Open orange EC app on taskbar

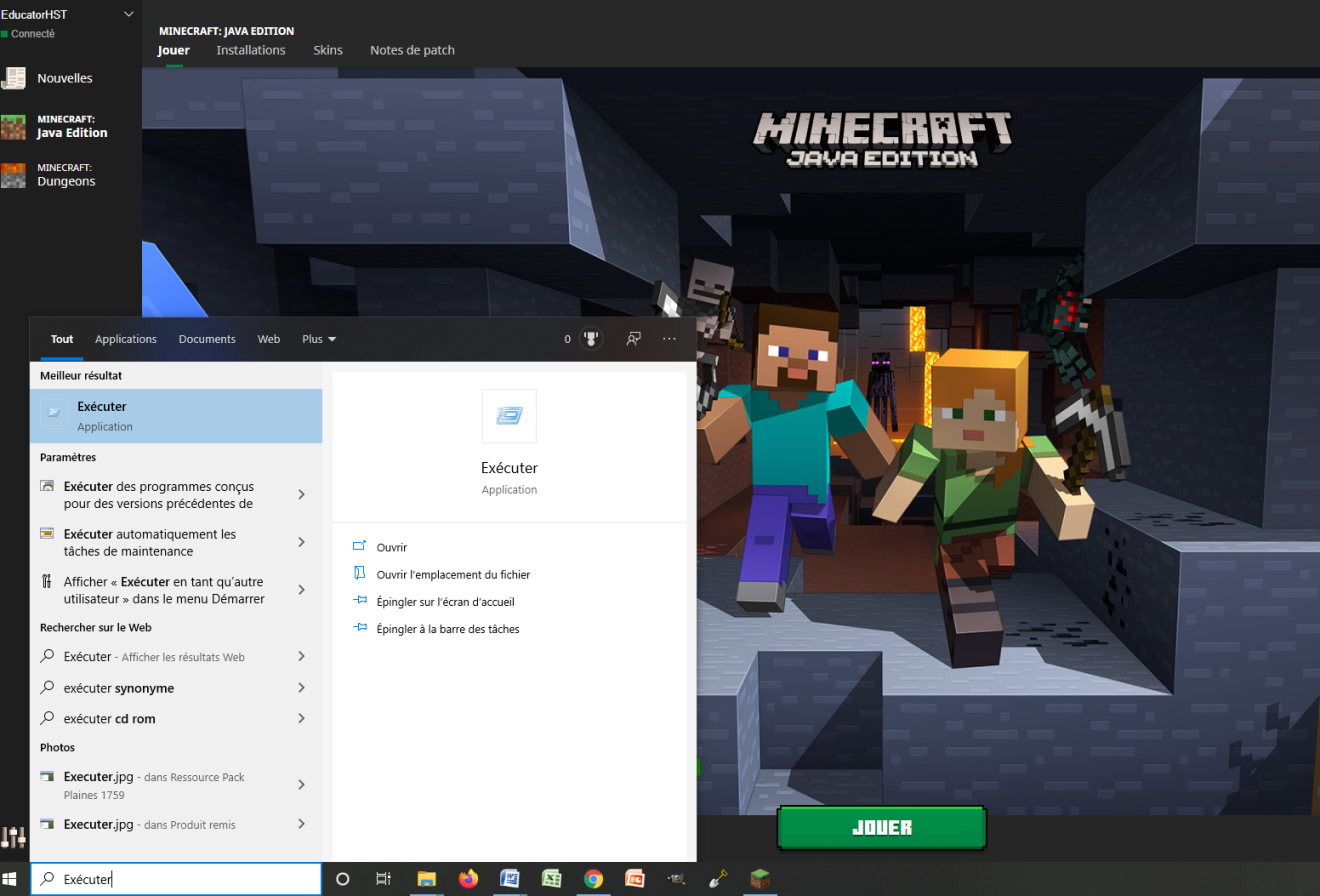coord(634,879)
